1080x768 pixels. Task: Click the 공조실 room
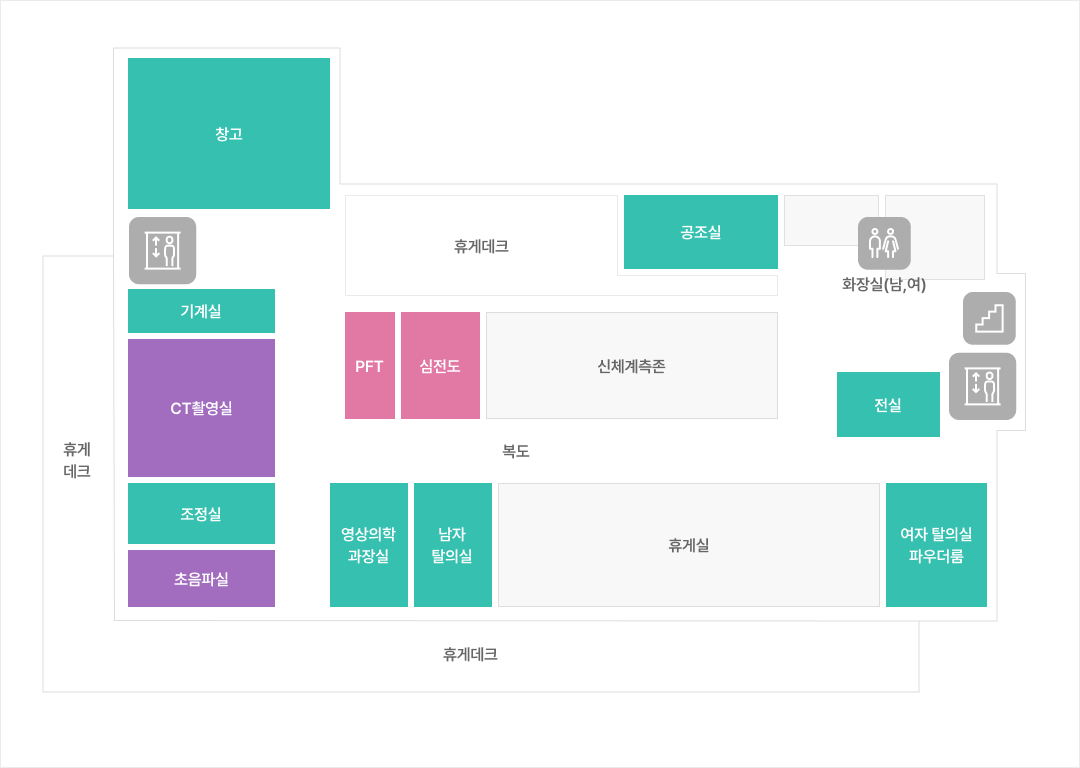pyautogui.click(x=701, y=232)
